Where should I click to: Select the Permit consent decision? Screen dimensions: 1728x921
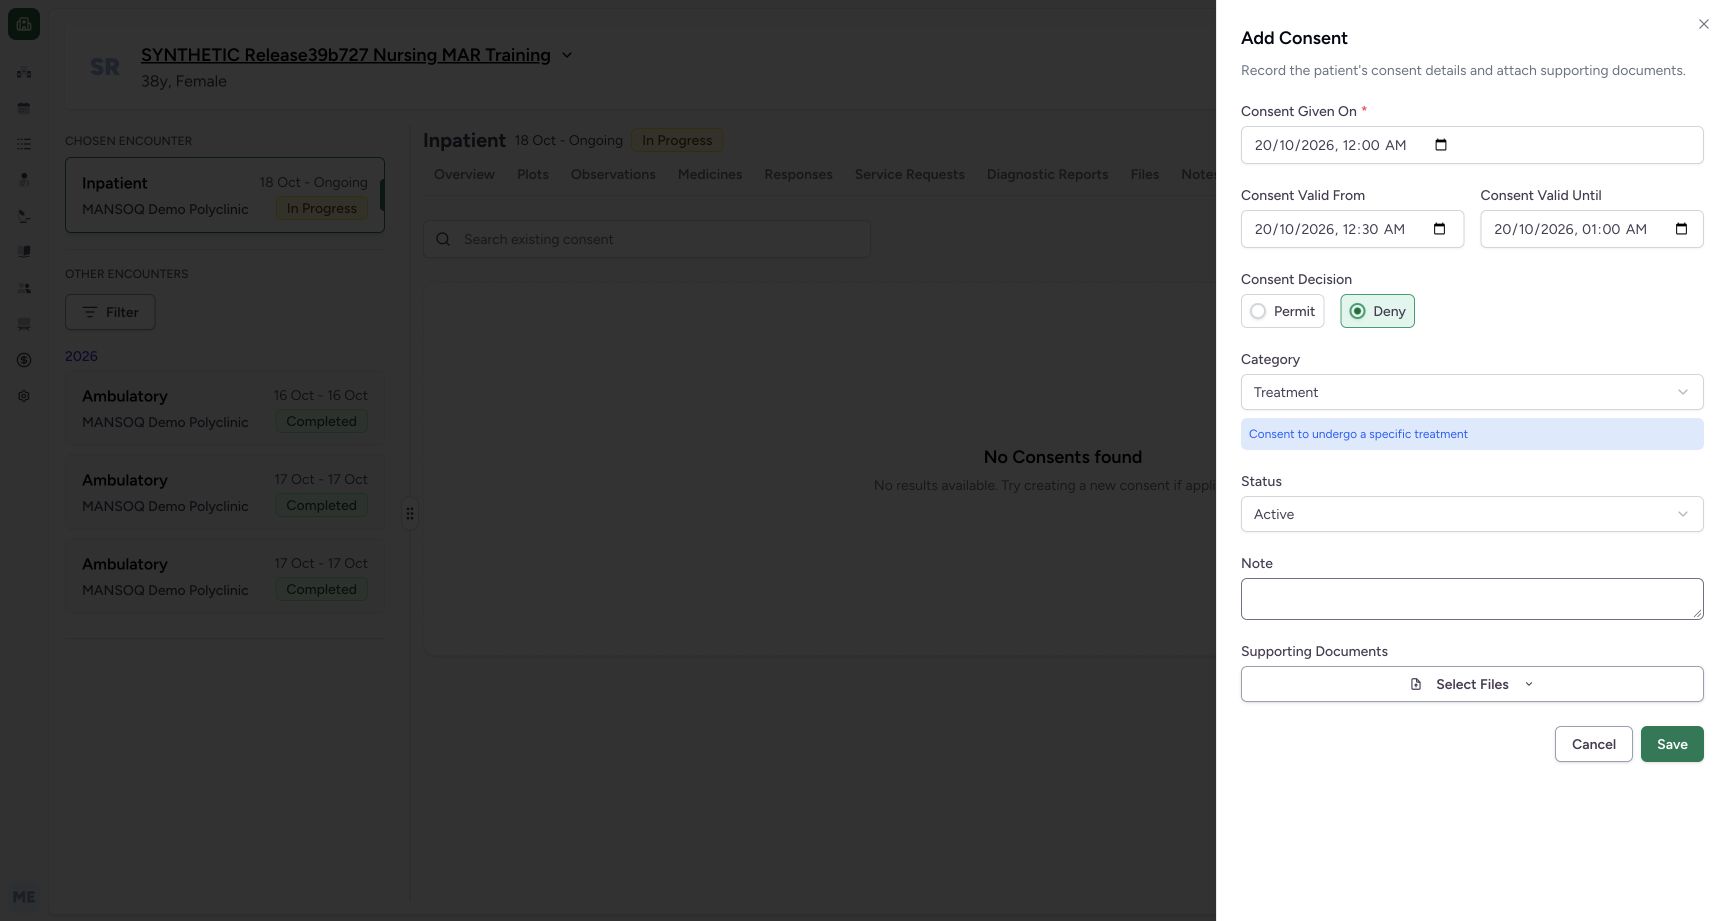[x=1283, y=311]
